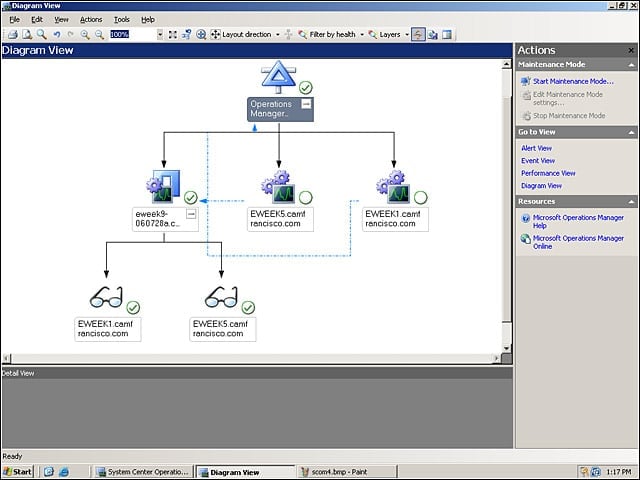Open Diagram View link in Actions
This screenshot has height=480, width=640.
(x=541, y=186)
